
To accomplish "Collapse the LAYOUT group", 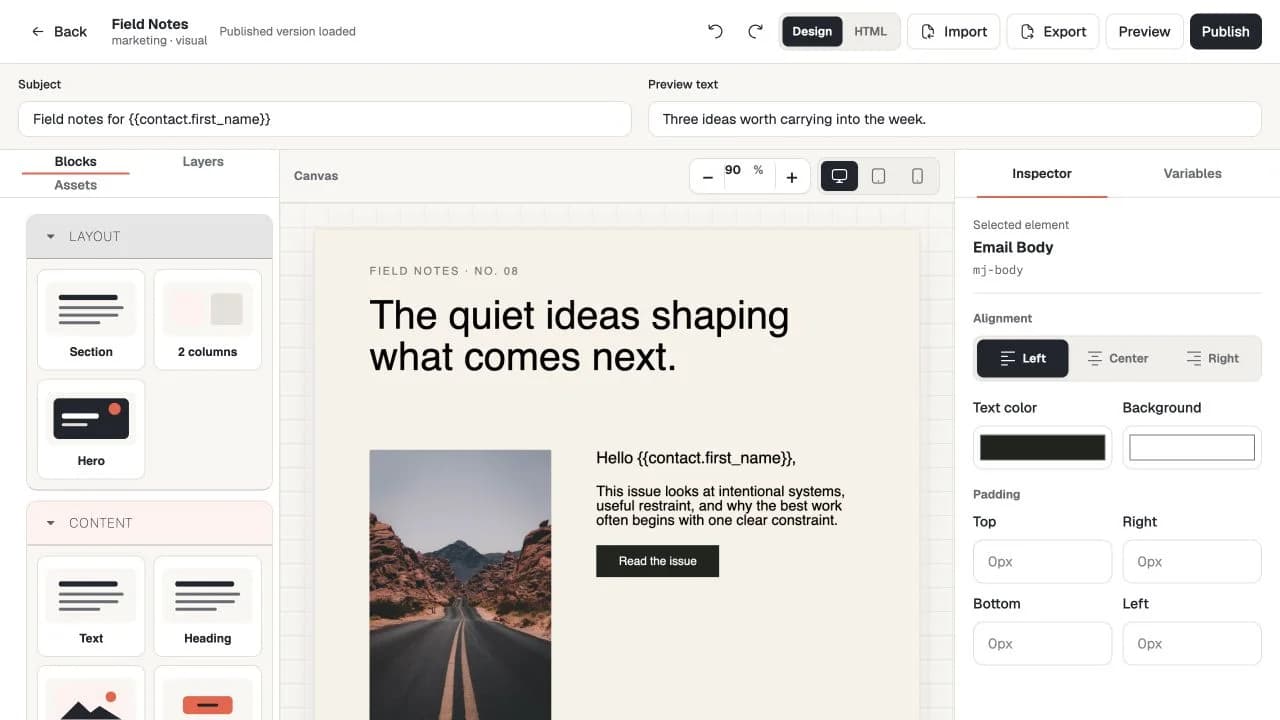I will 149,236.
